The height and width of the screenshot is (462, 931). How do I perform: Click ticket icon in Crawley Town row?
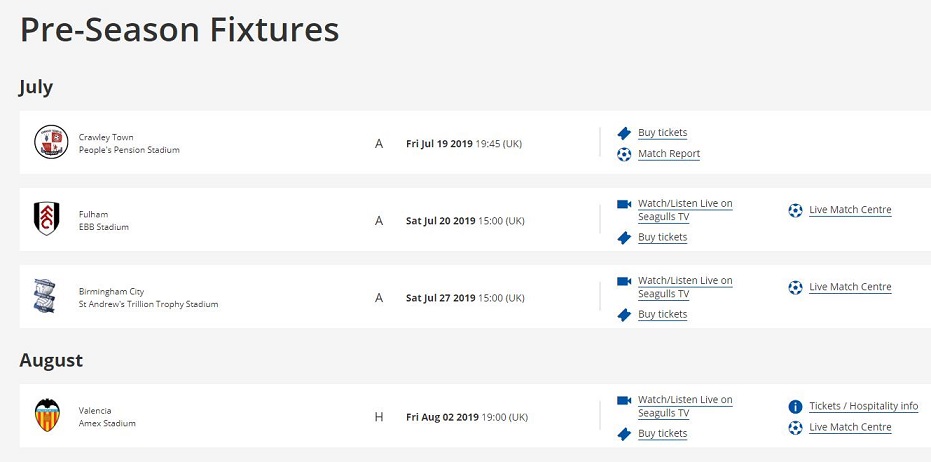(x=623, y=133)
